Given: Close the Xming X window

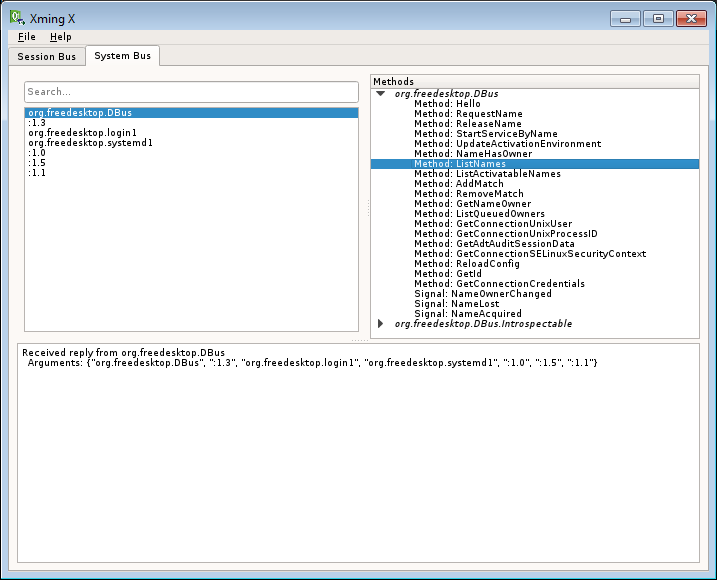Looking at the screenshot, I should (691, 19).
